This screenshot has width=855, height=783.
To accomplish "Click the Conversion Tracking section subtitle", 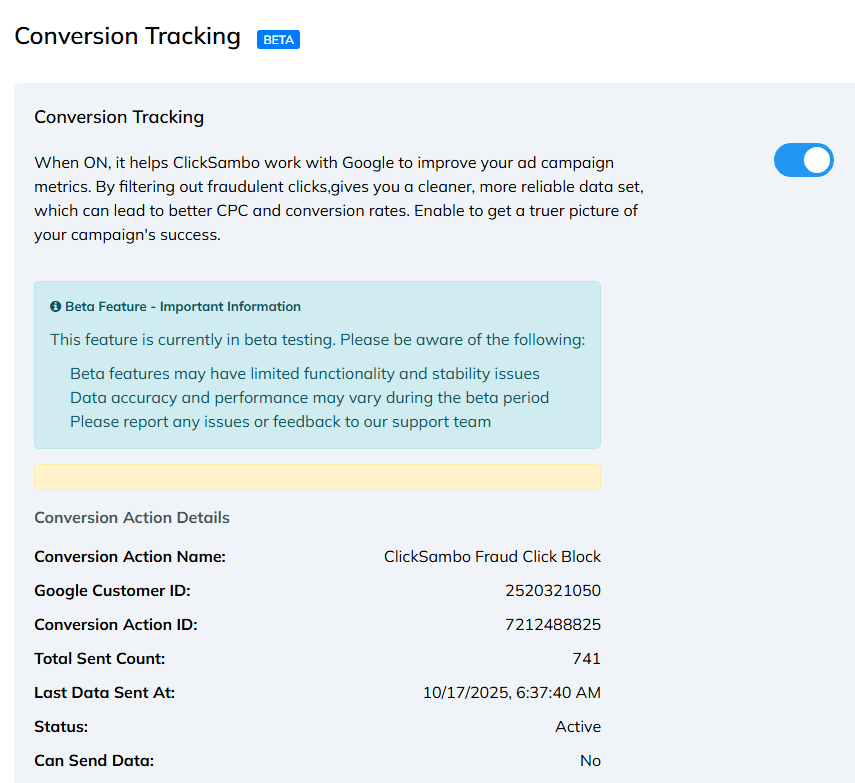I will (119, 117).
